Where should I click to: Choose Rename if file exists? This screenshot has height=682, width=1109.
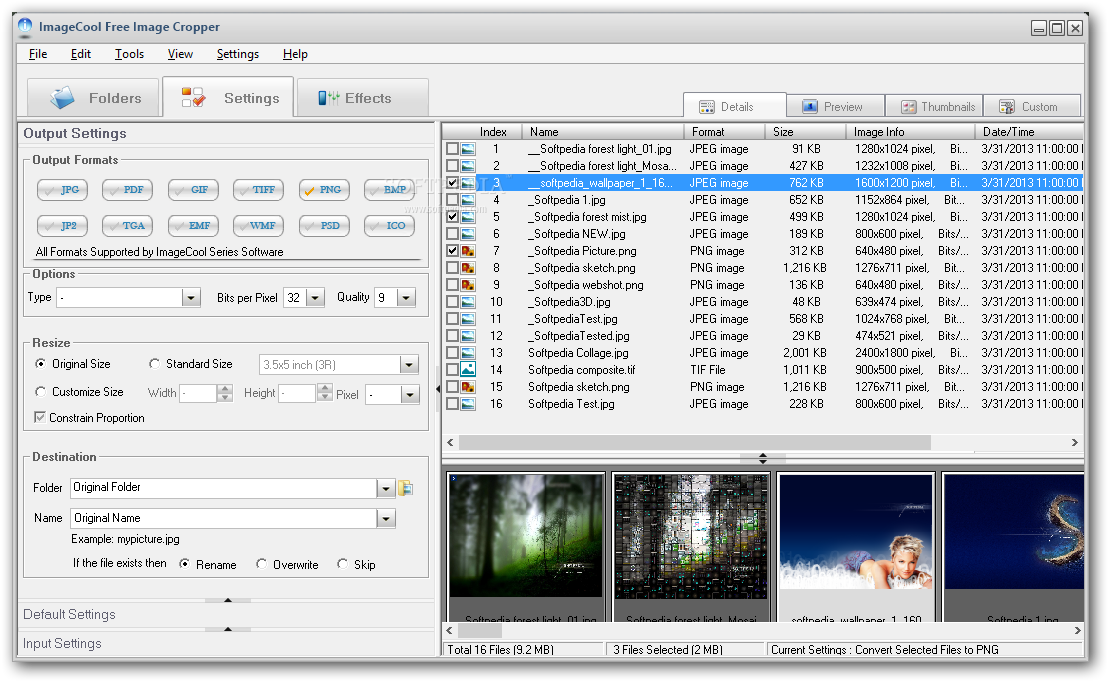coord(185,564)
